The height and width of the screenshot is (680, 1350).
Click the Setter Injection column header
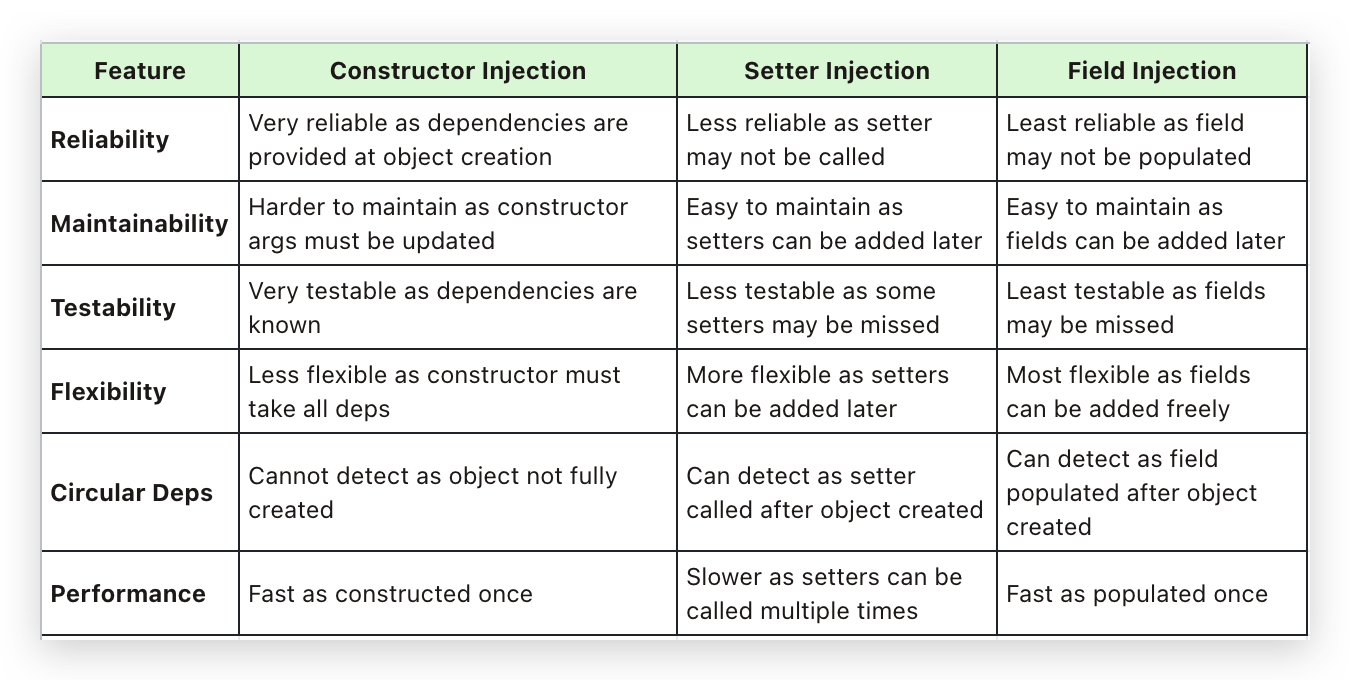pos(837,71)
